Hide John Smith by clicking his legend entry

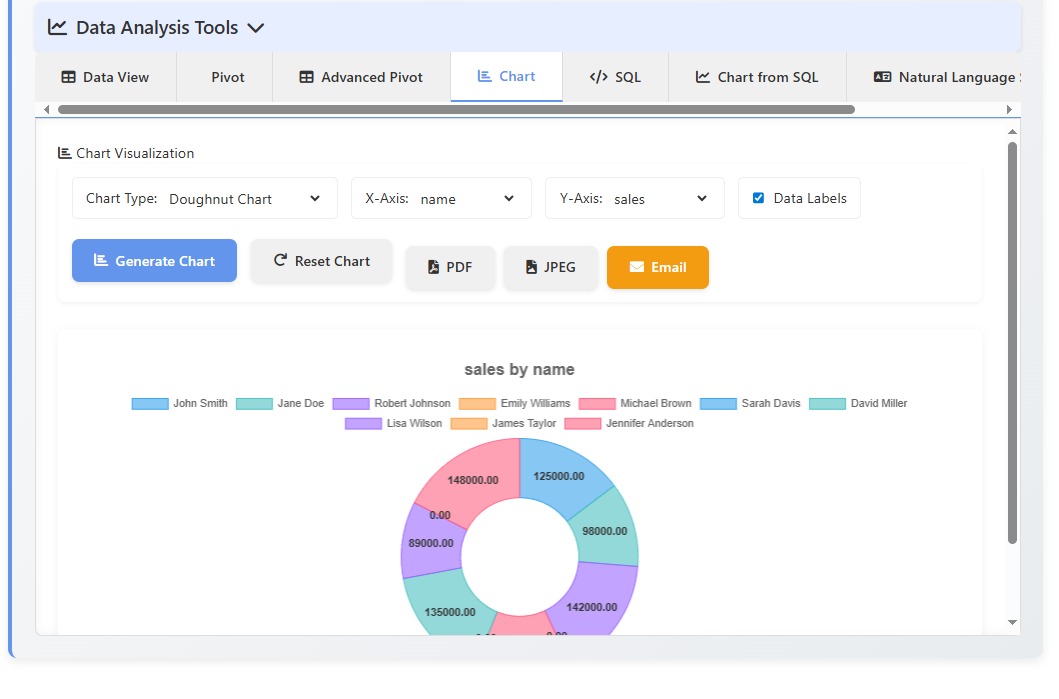pyautogui.click(x=180, y=403)
